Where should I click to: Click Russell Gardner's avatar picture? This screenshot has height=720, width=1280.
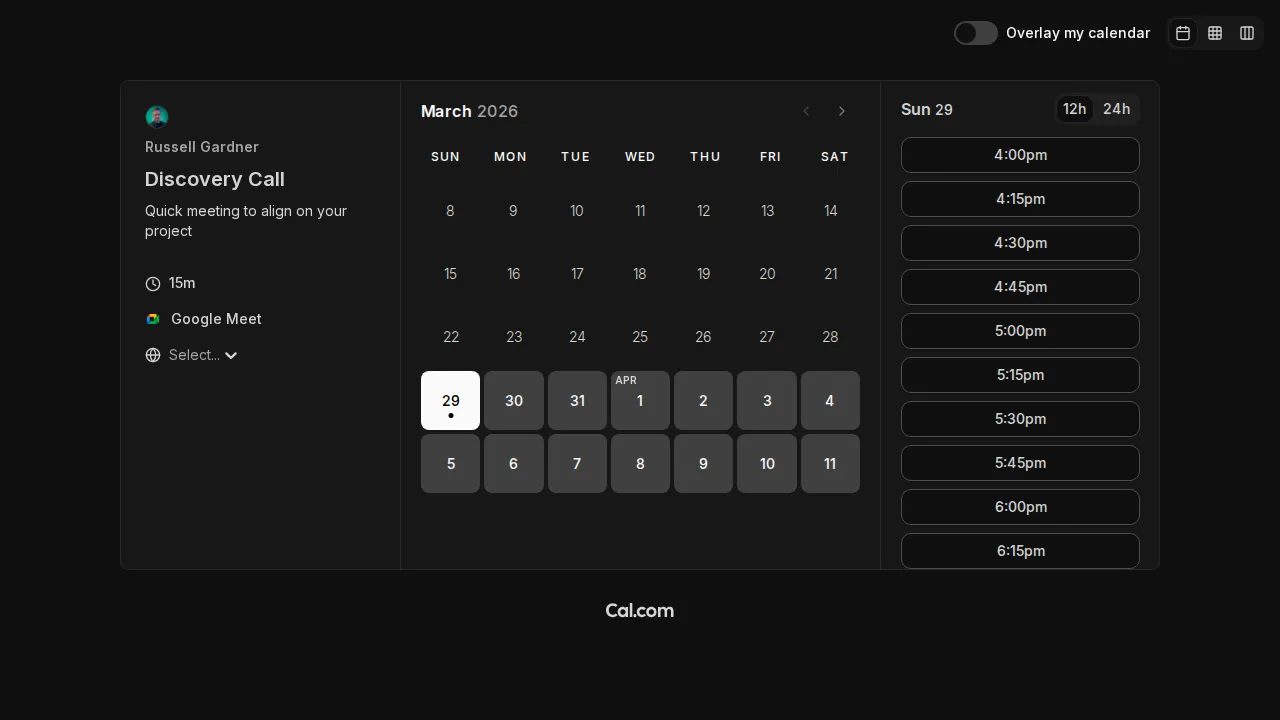(157, 116)
